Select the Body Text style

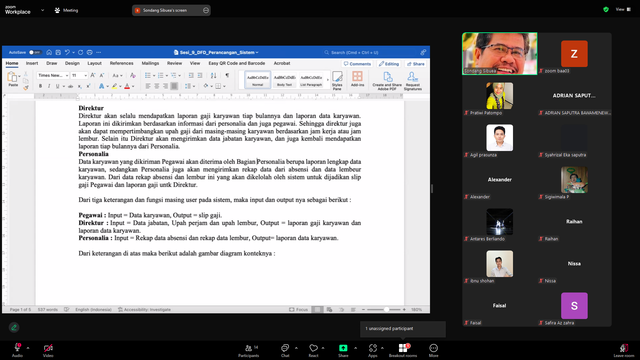(284, 80)
